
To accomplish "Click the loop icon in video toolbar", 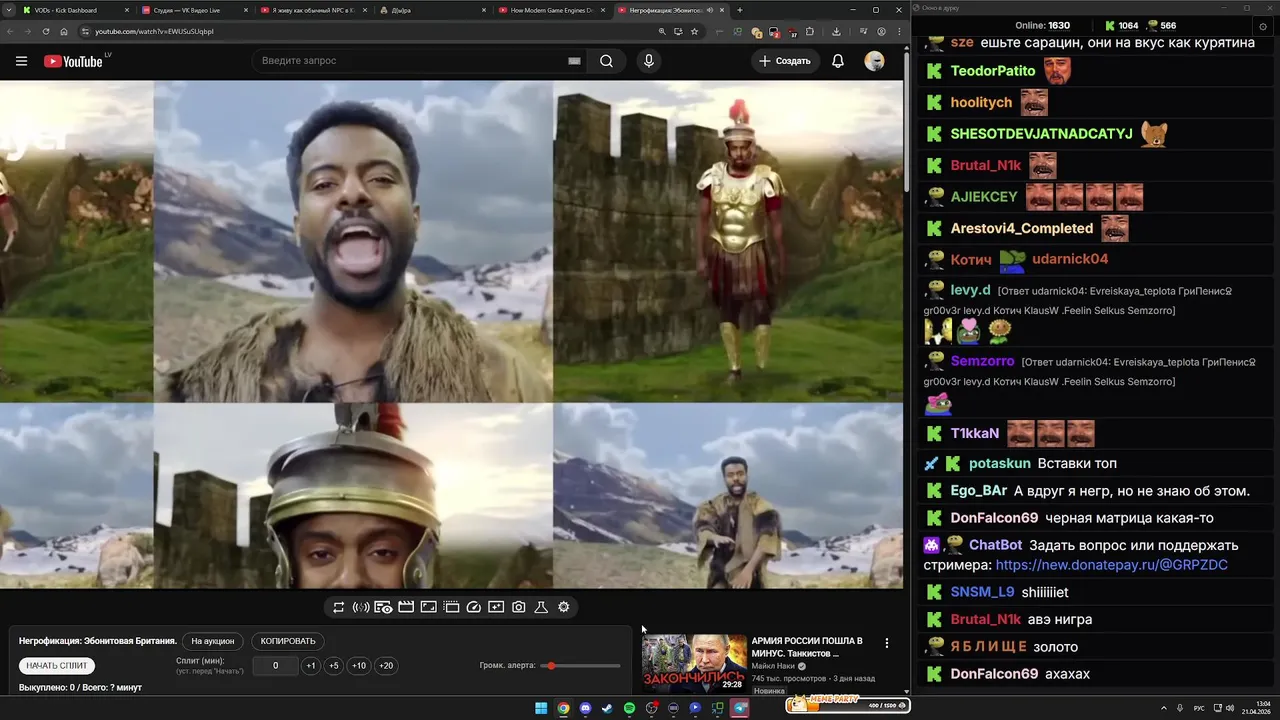I will point(339,607).
